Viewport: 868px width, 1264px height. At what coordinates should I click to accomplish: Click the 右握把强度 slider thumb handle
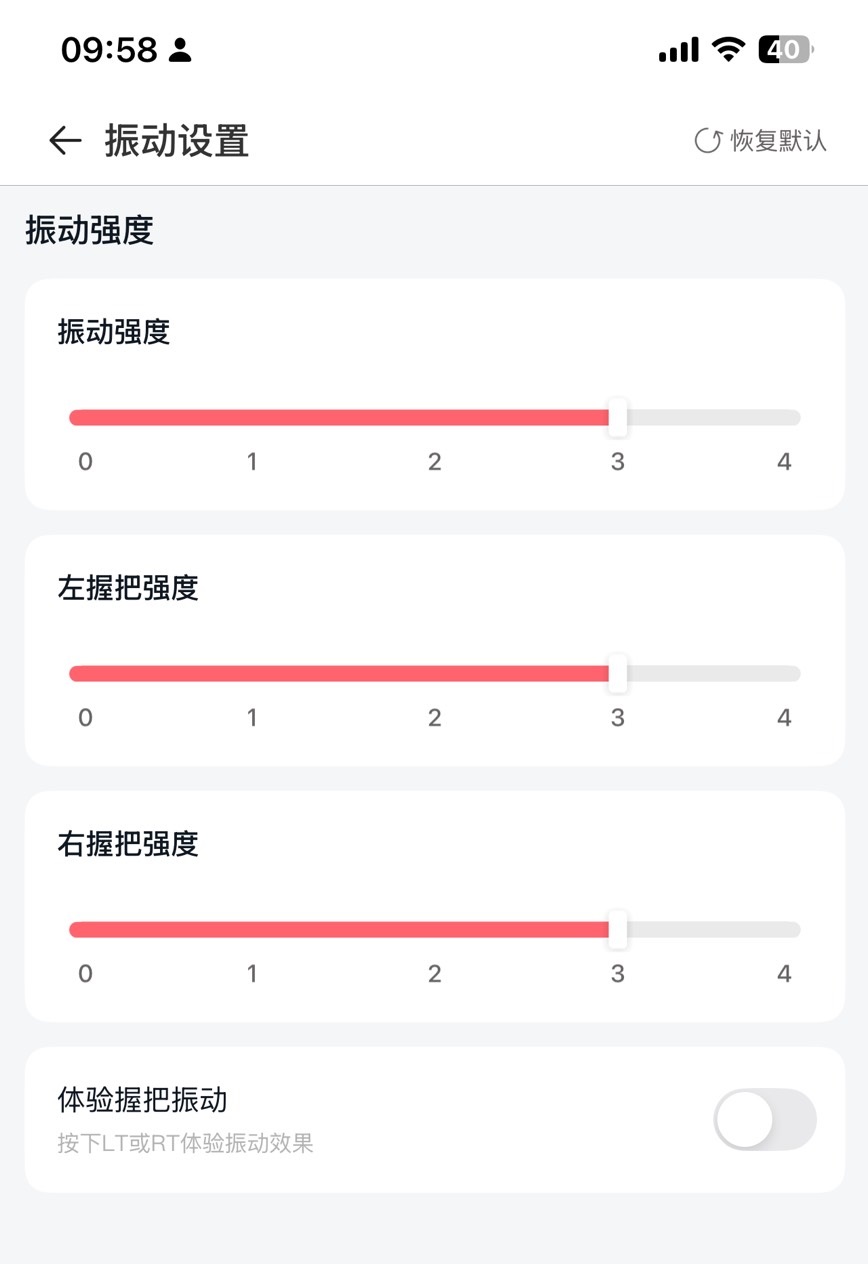tap(618, 930)
